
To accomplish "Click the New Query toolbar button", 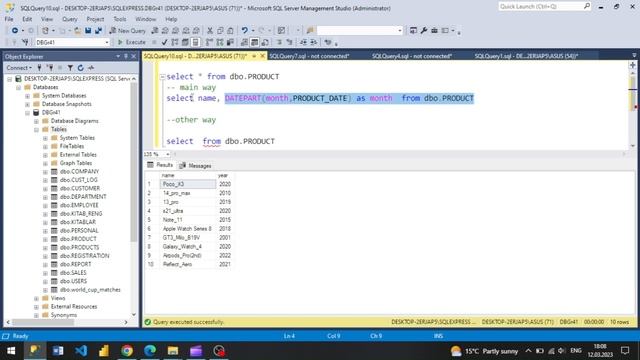I will tap(127, 31).
